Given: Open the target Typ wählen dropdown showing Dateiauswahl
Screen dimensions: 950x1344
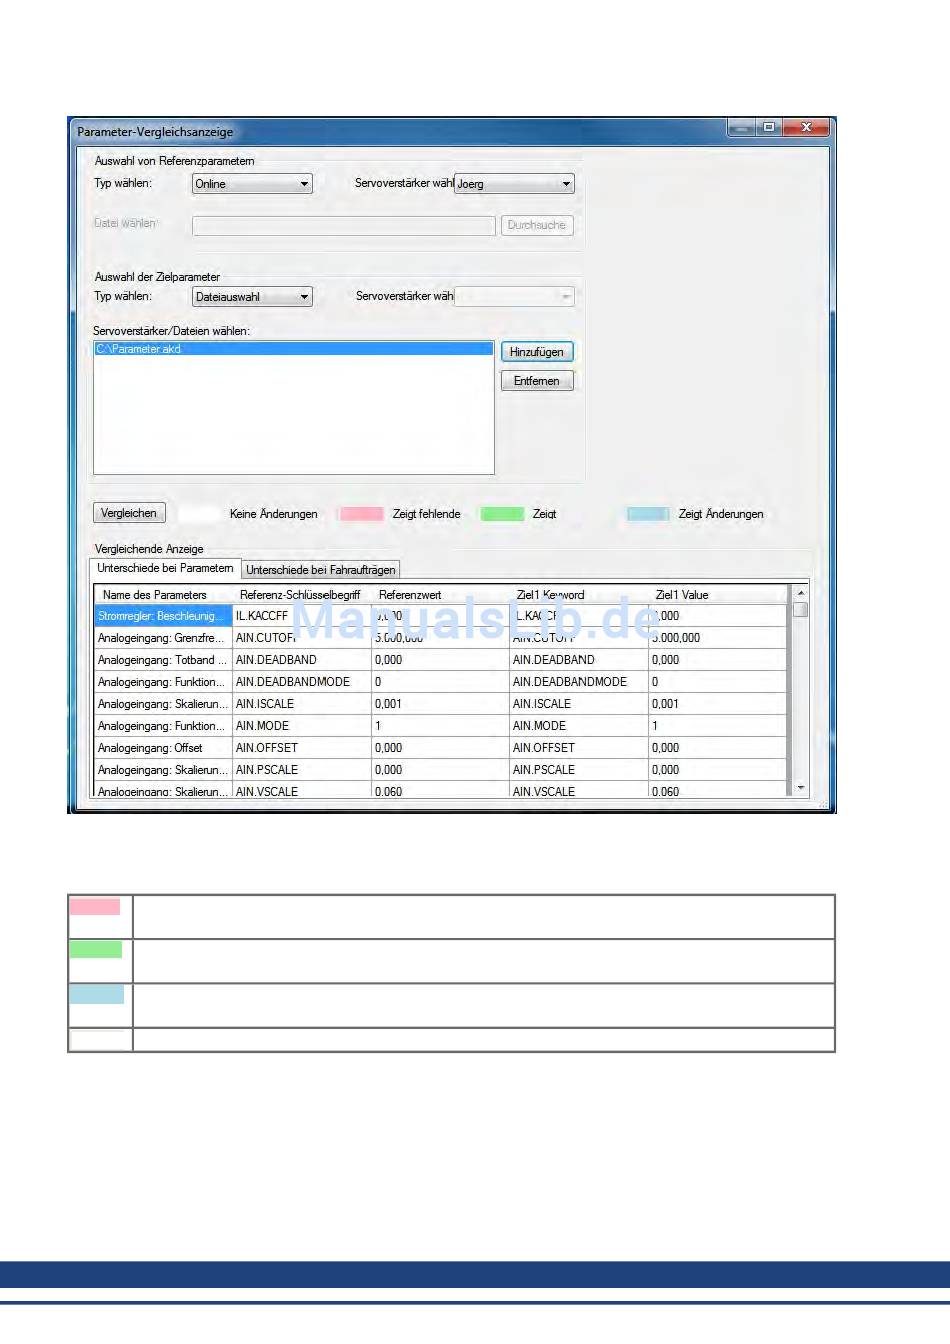Looking at the screenshot, I should pos(252,297).
